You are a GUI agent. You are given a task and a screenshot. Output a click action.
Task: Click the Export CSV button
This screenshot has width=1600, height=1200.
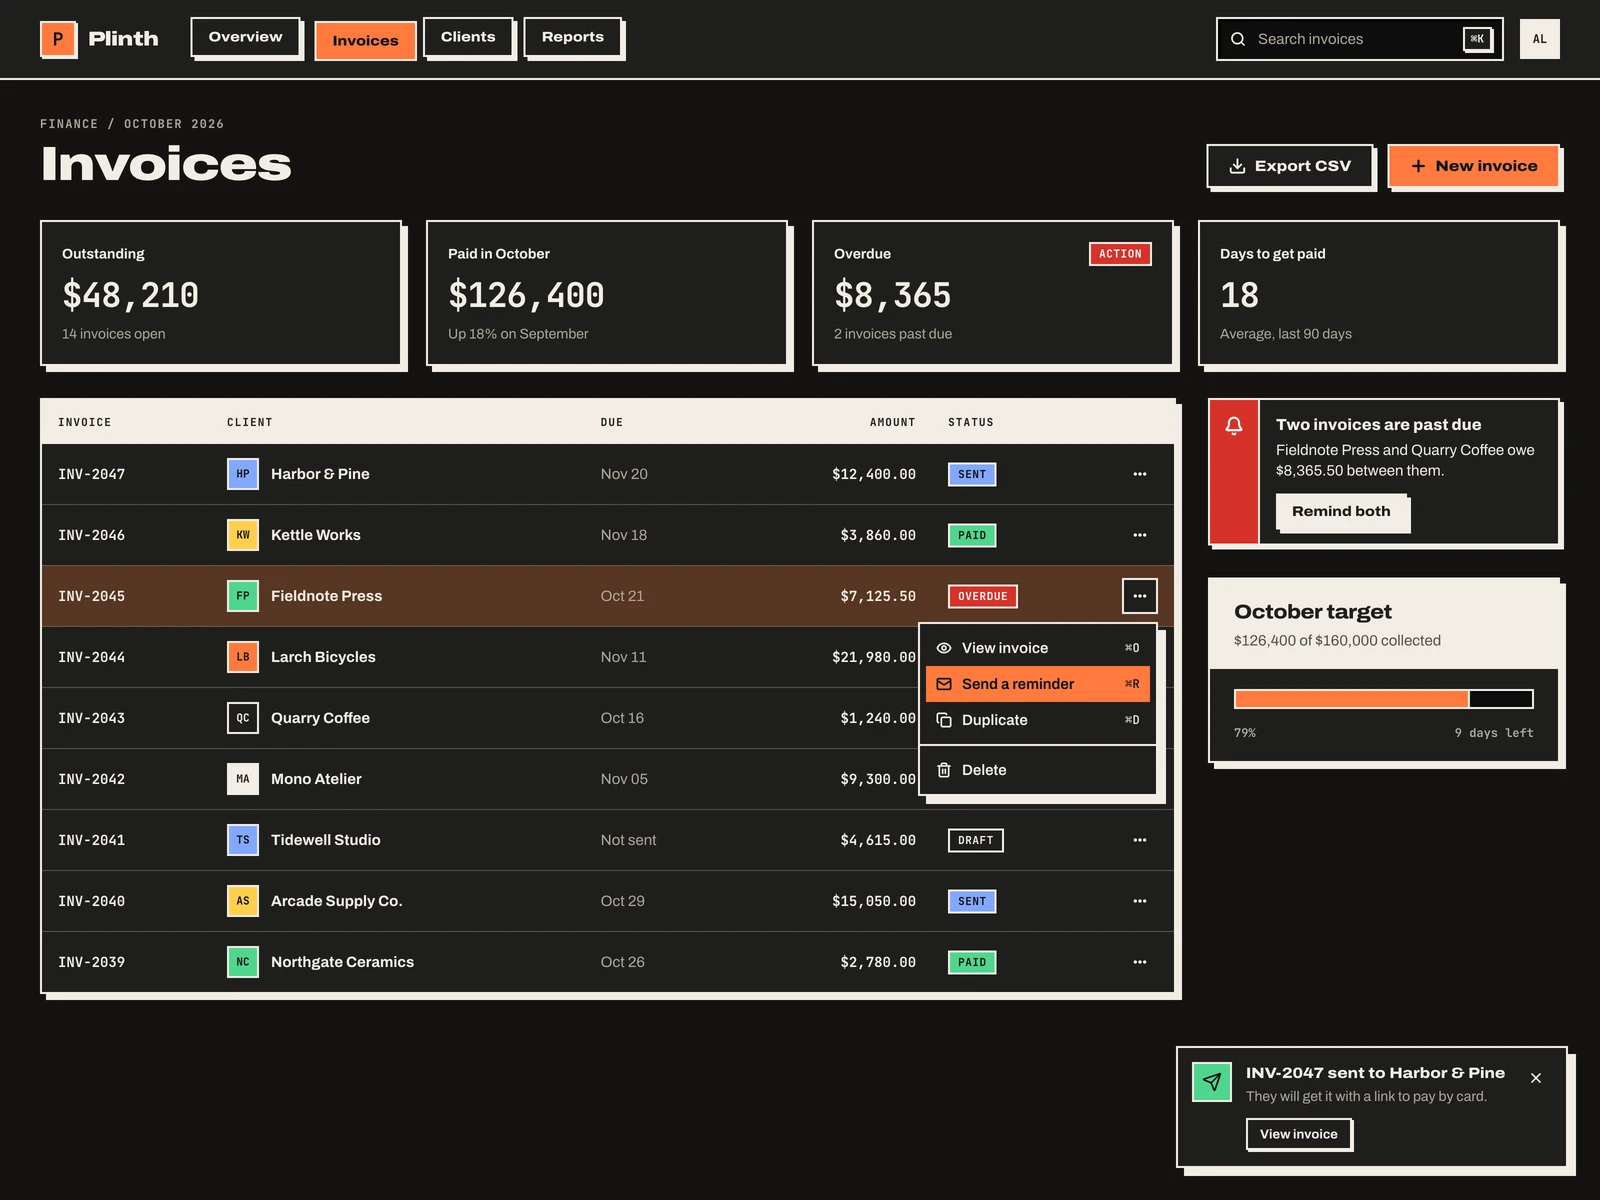point(1289,166)
